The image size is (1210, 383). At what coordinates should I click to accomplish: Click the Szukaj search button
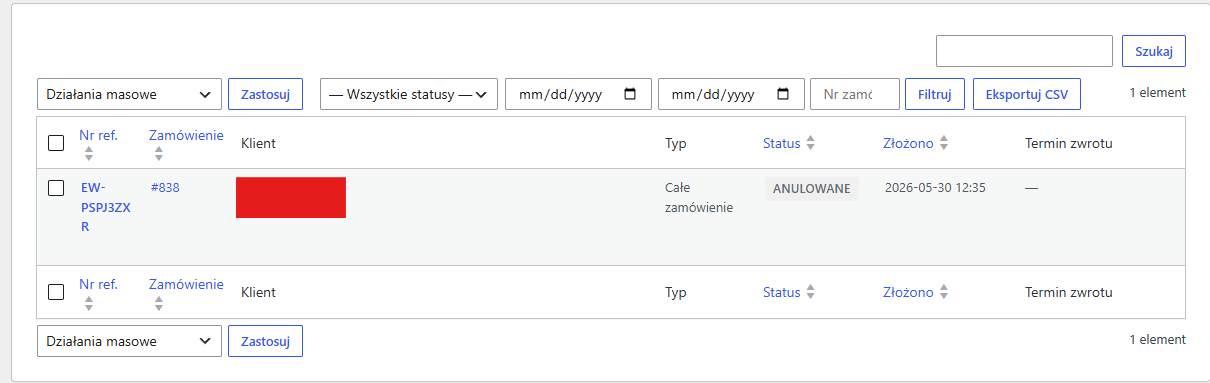(x=1154, y=51)
